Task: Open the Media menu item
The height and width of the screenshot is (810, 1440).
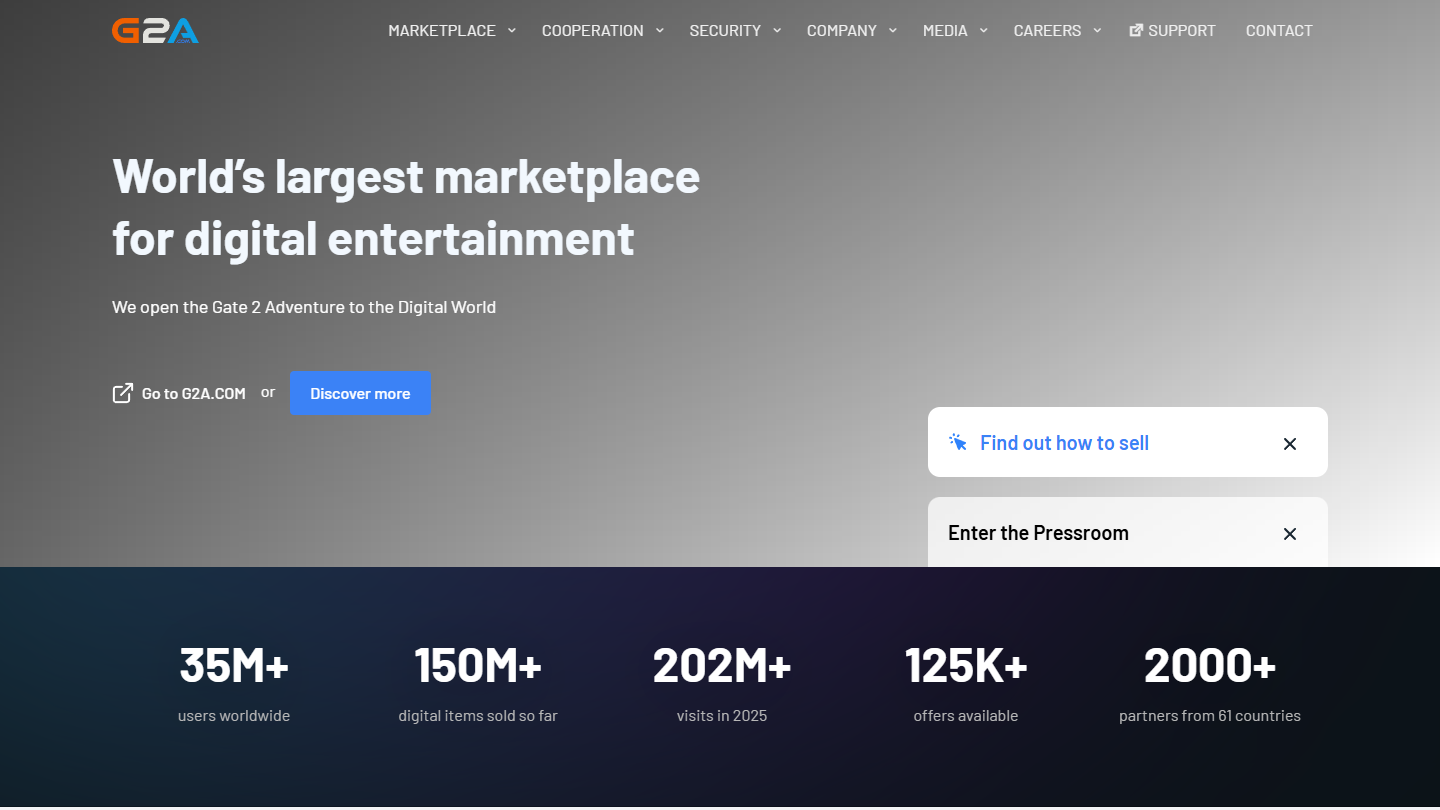Action: [x=945, y=30]
